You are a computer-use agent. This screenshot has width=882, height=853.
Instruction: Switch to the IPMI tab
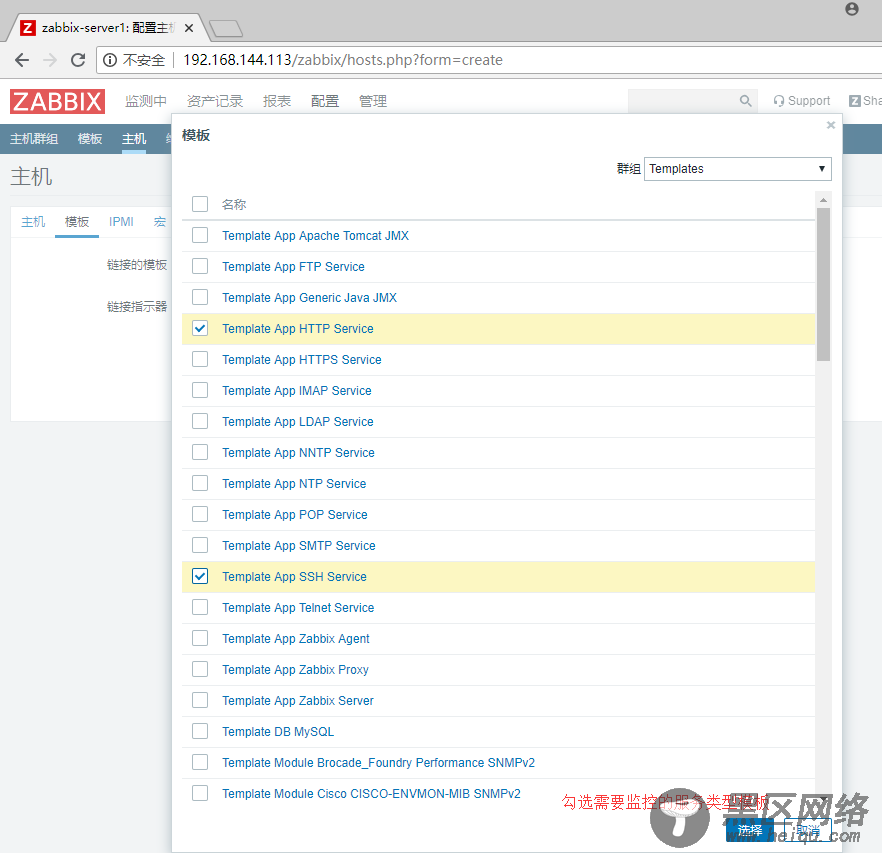(x=122, y=222)
